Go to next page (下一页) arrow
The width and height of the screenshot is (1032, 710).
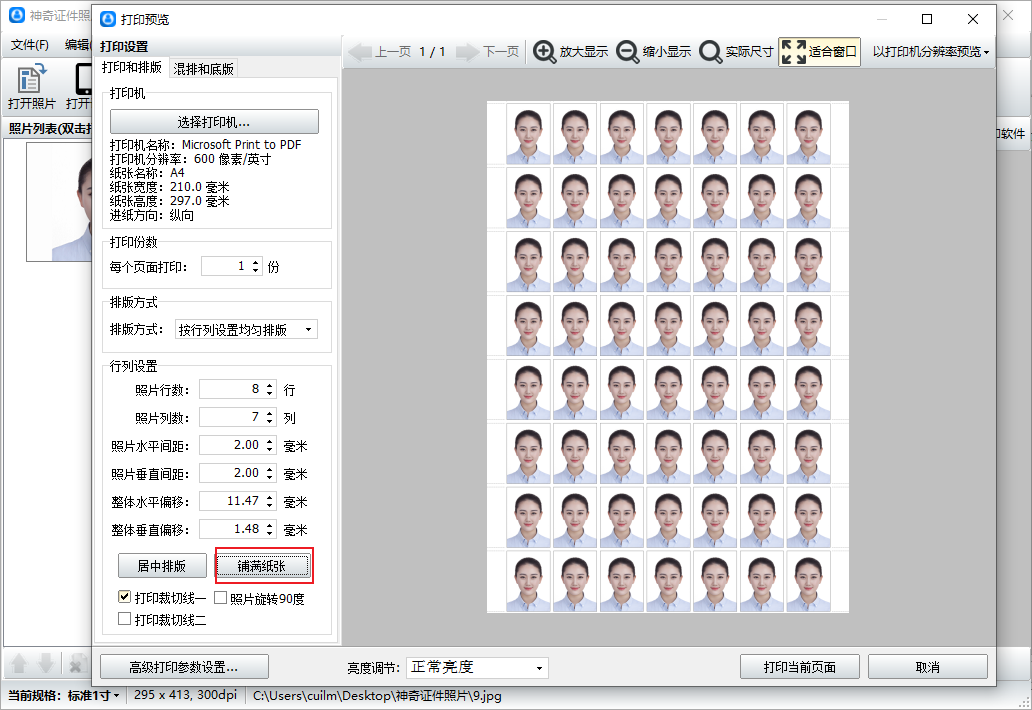pyautogui.click(x=469, y=52)
